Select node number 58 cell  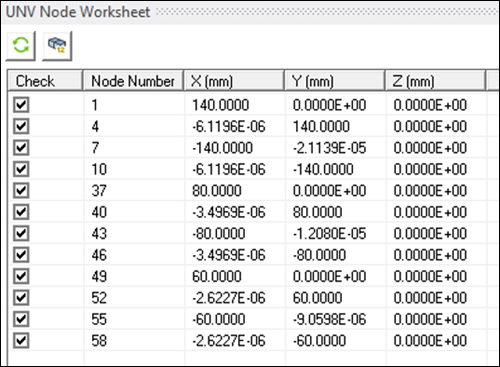click(134, 341)
